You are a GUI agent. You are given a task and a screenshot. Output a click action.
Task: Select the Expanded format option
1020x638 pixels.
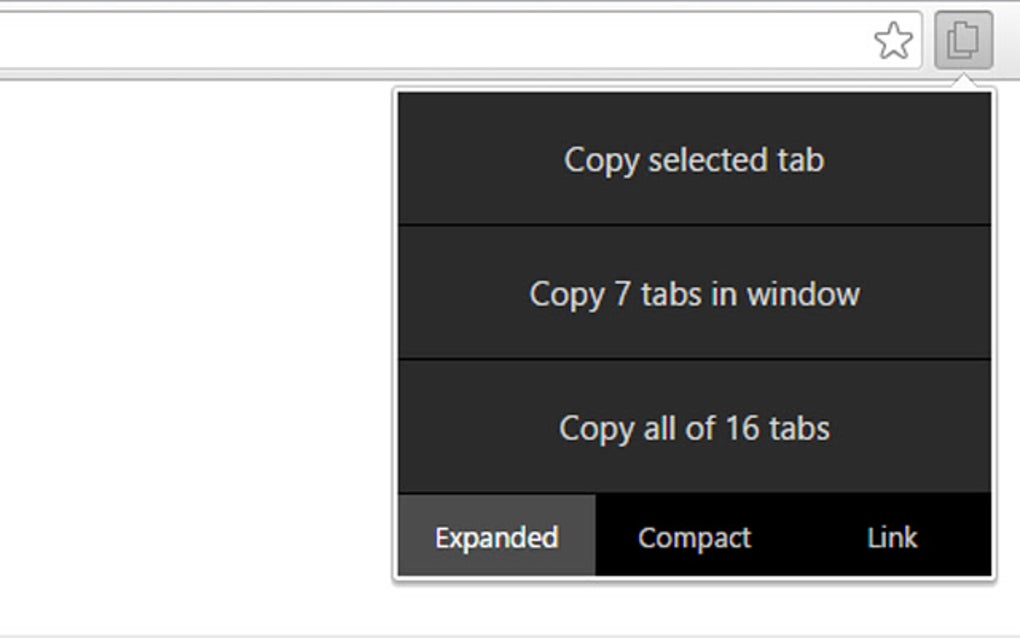[x=495, y=537]
